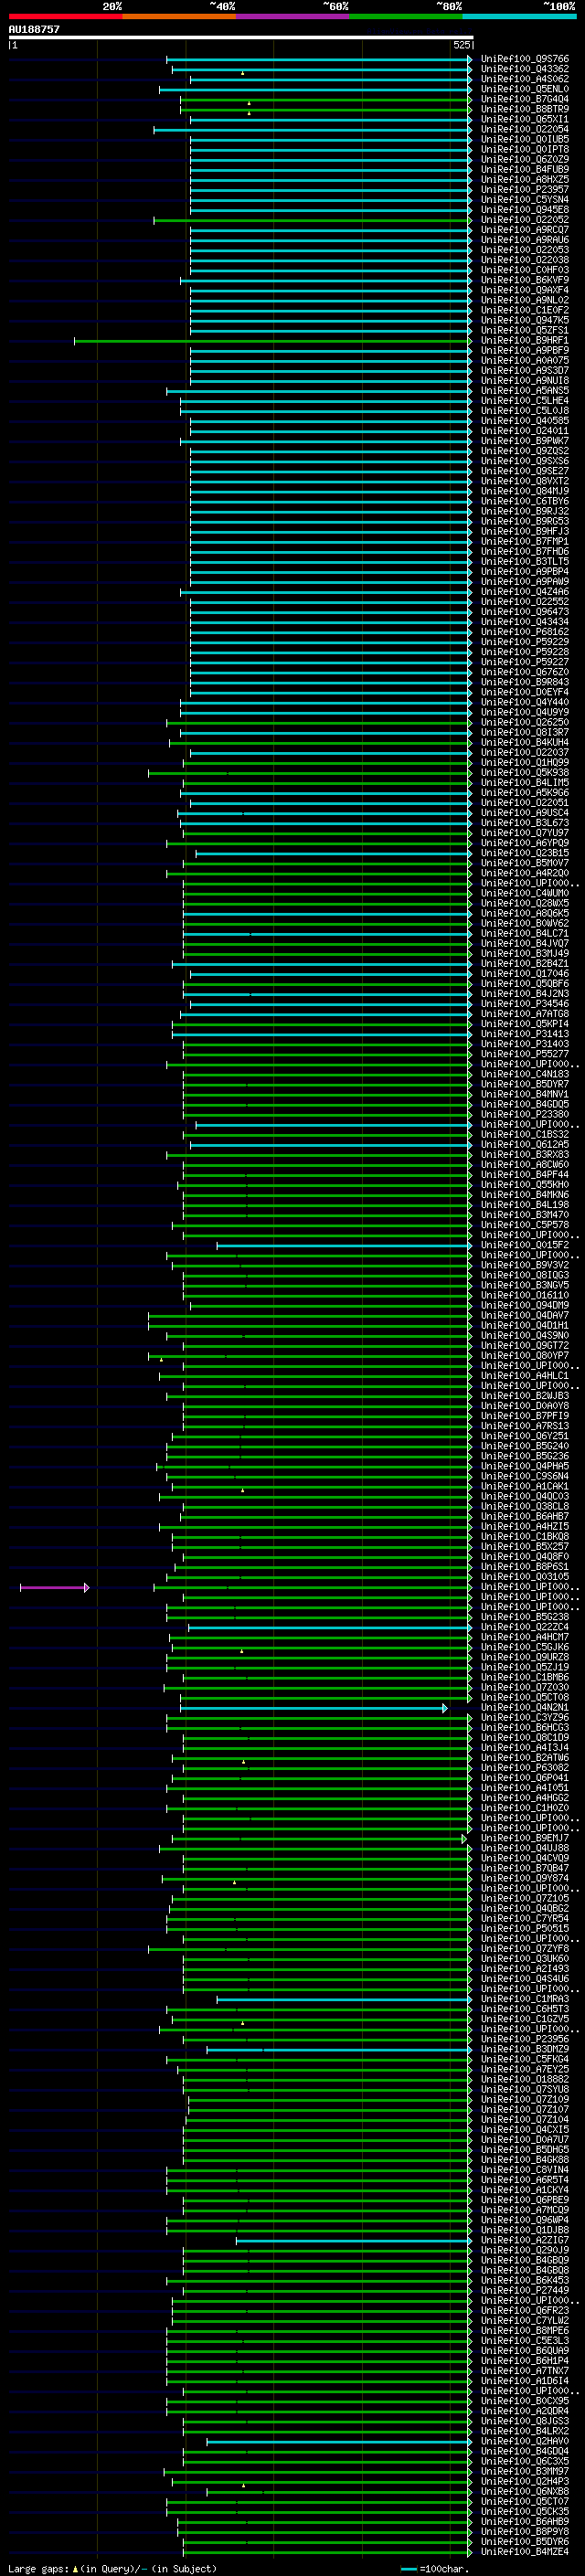
Task: Select UniRef100_A2ZIG7 hit label
Action: pos(525,2241)
